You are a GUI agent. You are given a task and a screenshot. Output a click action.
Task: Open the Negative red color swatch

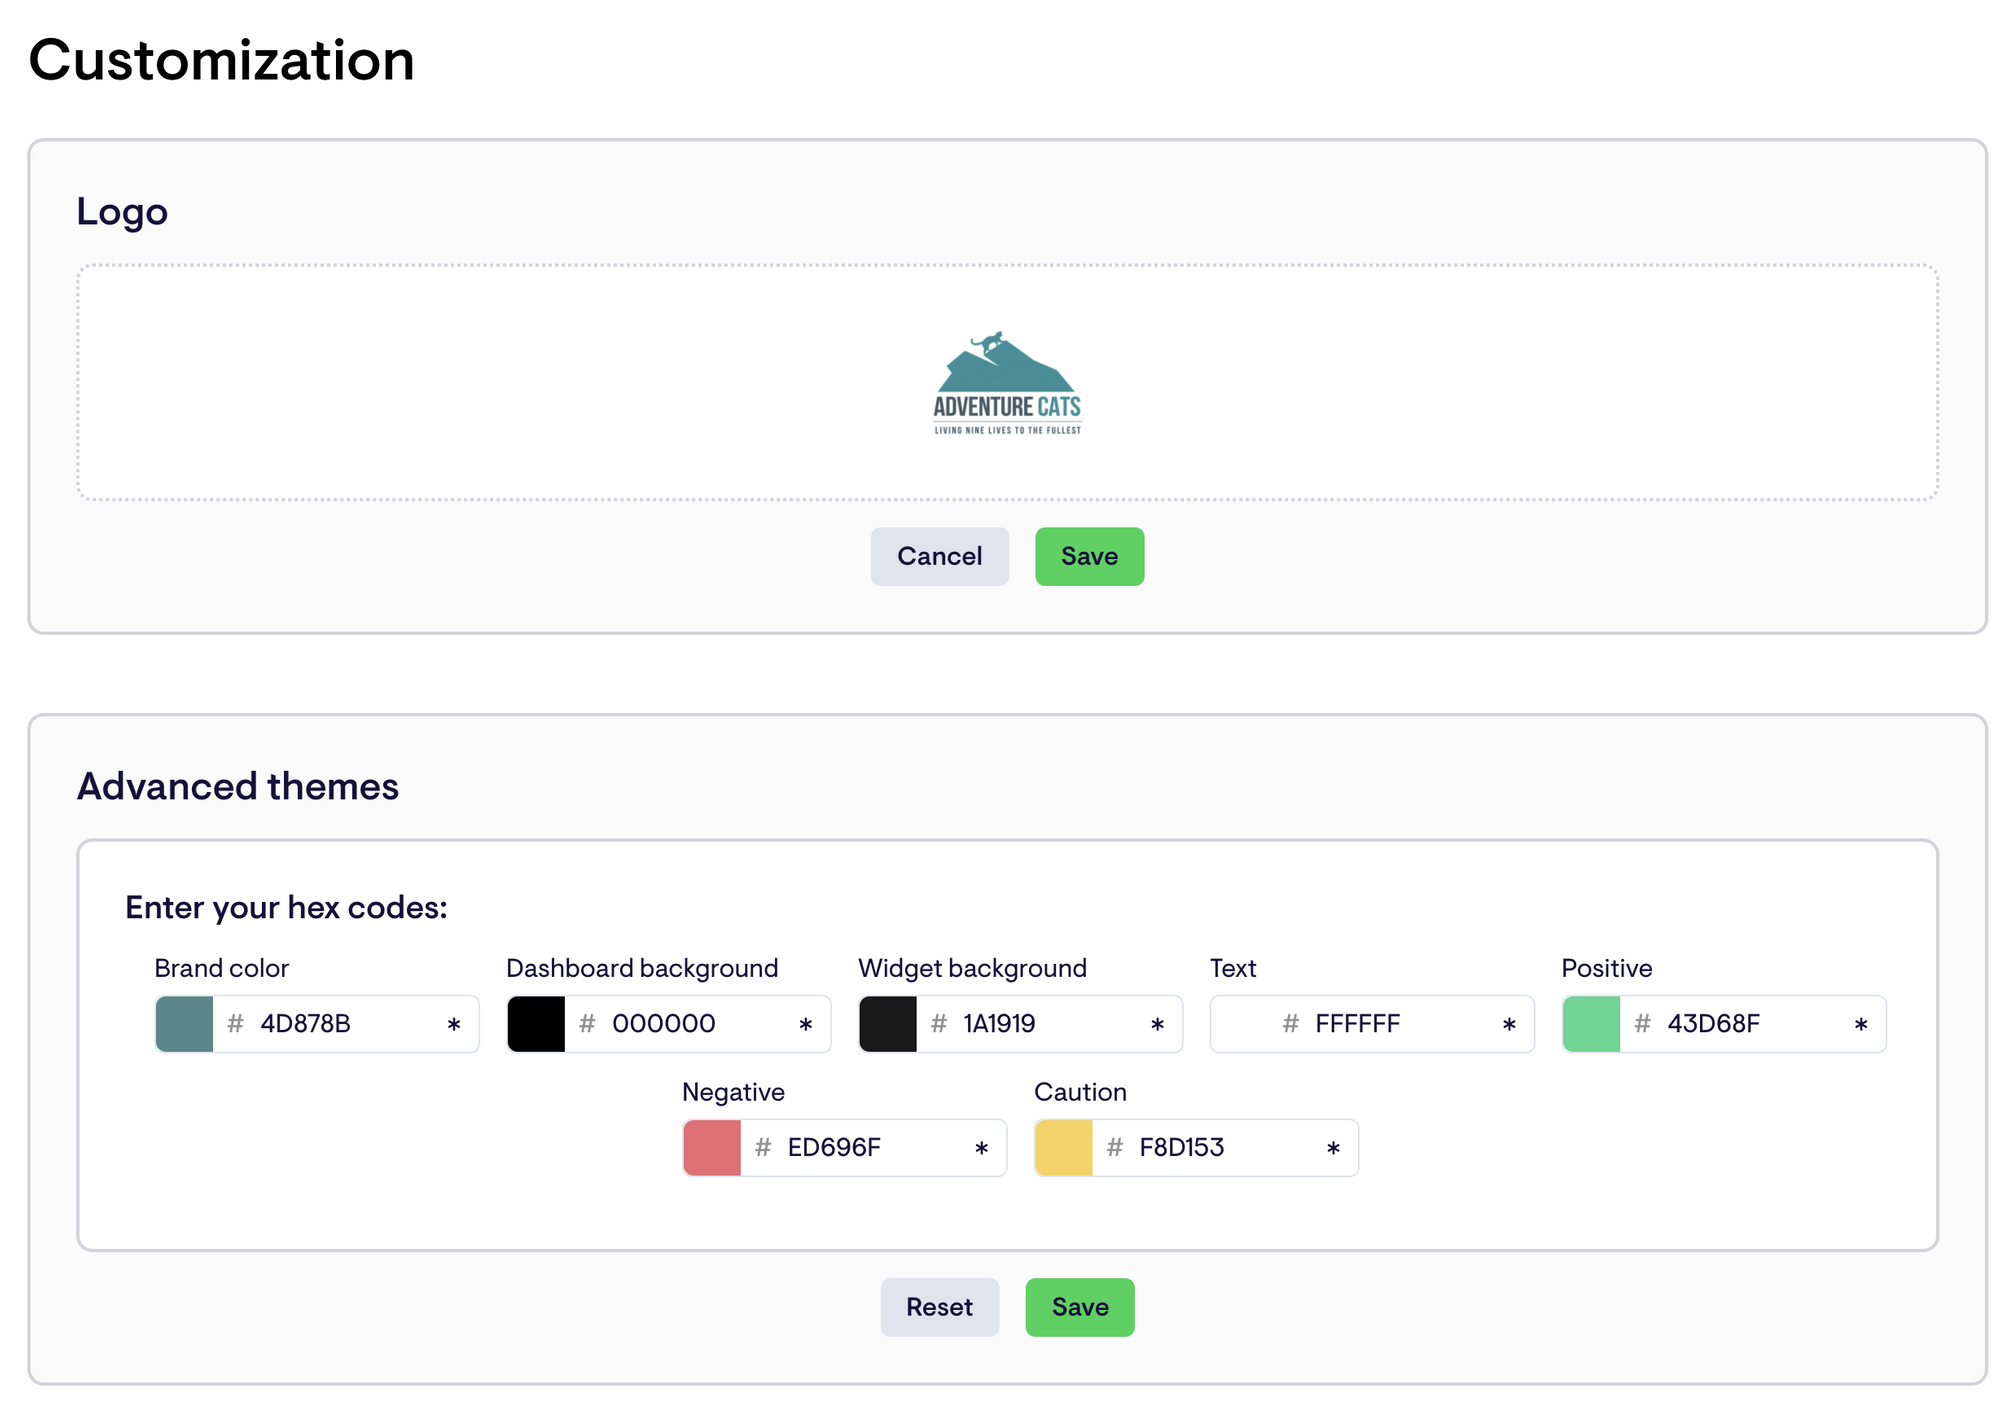click(712, 1148)
